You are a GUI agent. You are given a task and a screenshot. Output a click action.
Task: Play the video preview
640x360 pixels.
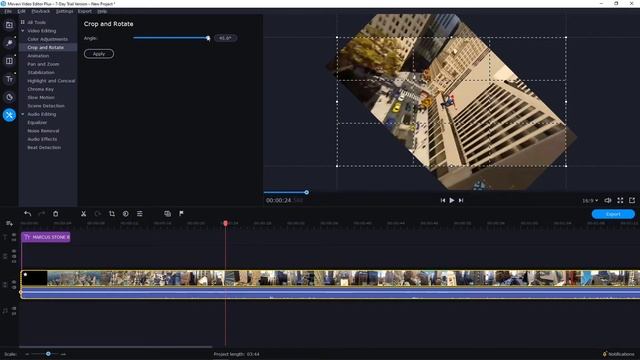pyautogui.click(x=452, y=200)
